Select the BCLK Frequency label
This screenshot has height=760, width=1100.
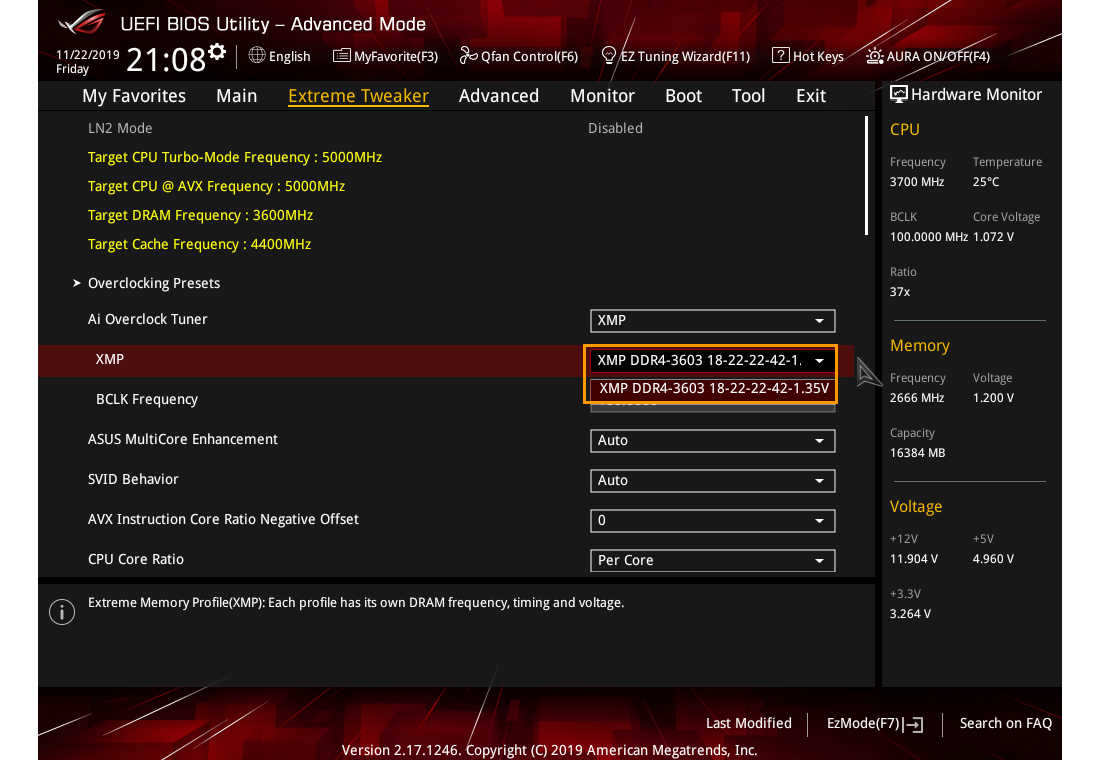pos(147,399)
